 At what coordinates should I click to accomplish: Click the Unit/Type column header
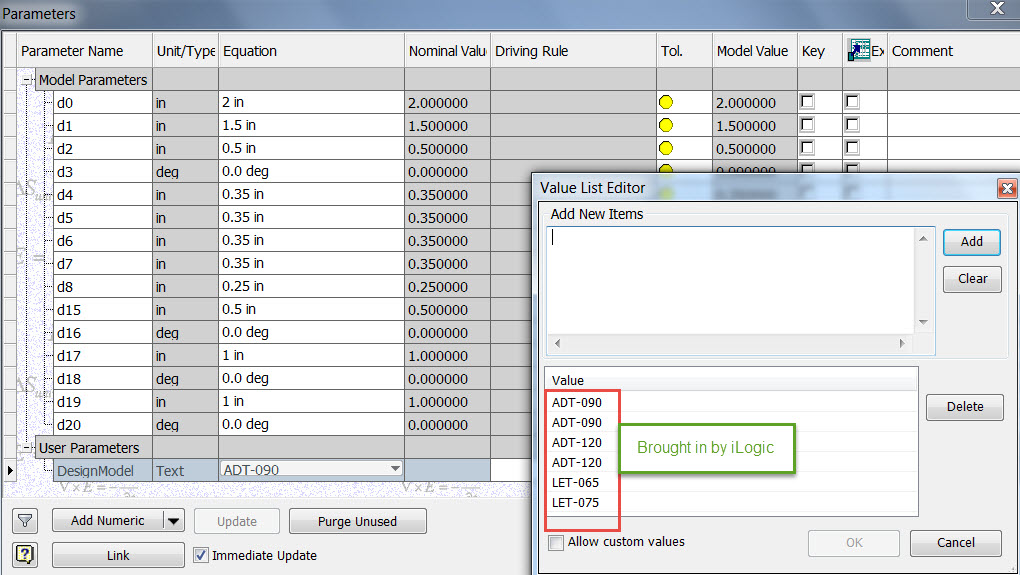pyautogui.click(x=185, y=51)
